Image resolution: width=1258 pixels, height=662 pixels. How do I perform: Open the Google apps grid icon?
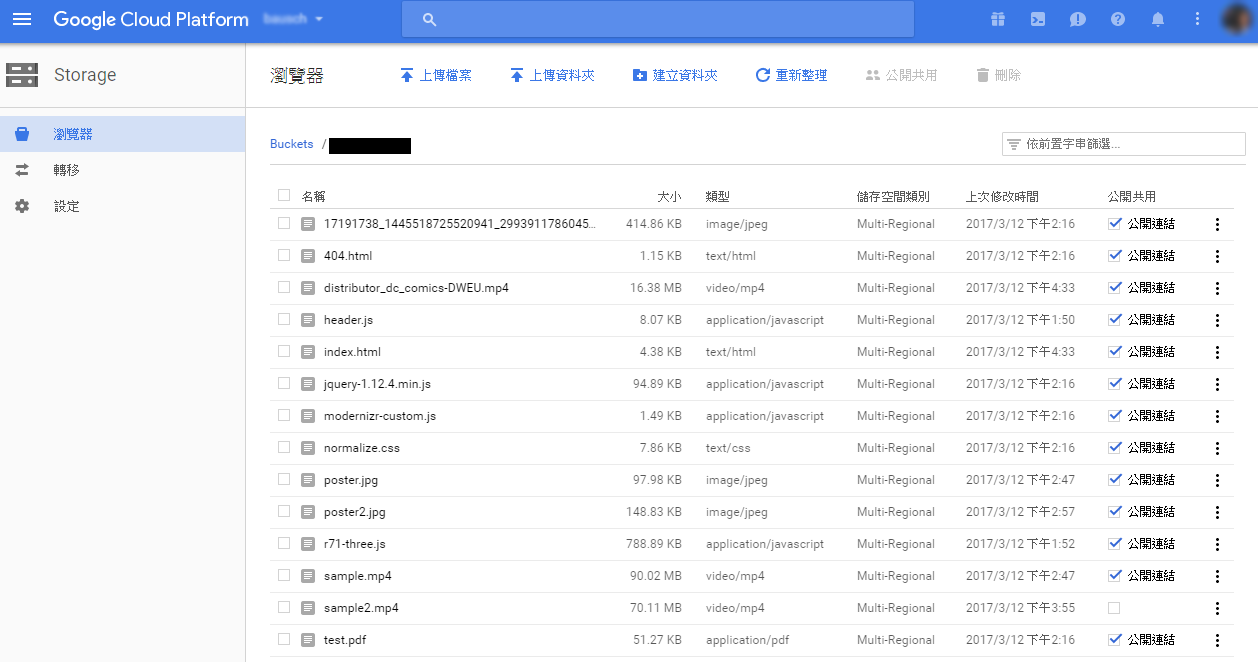pos(997,19)
